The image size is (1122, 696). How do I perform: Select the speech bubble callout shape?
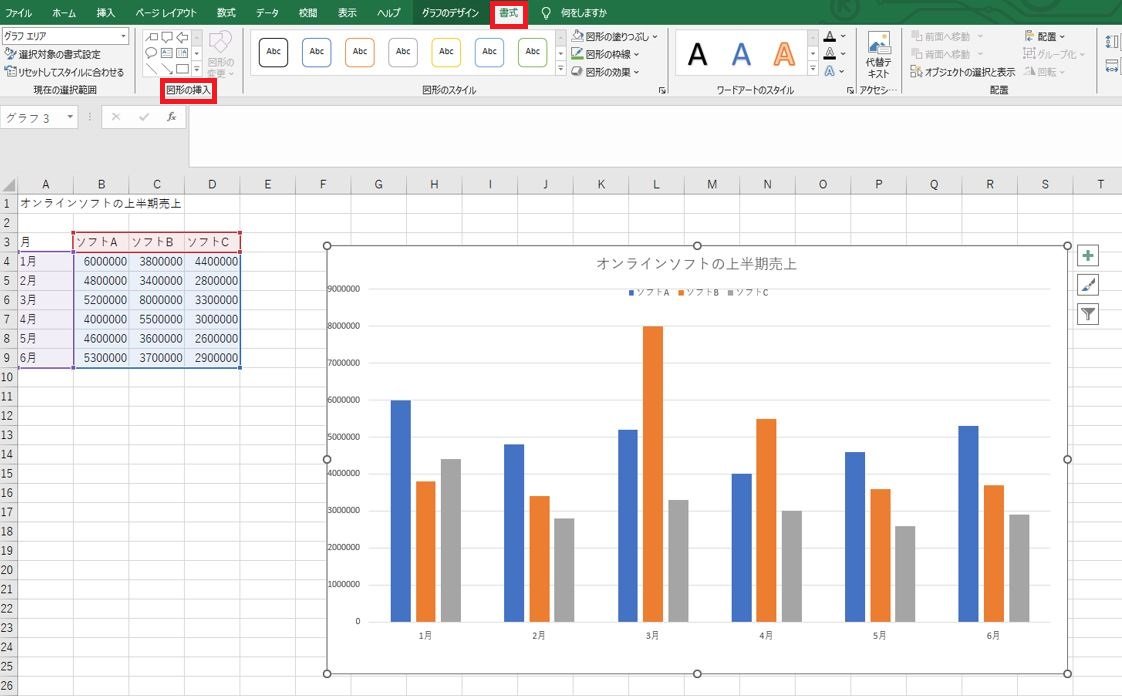coord(167,37)
